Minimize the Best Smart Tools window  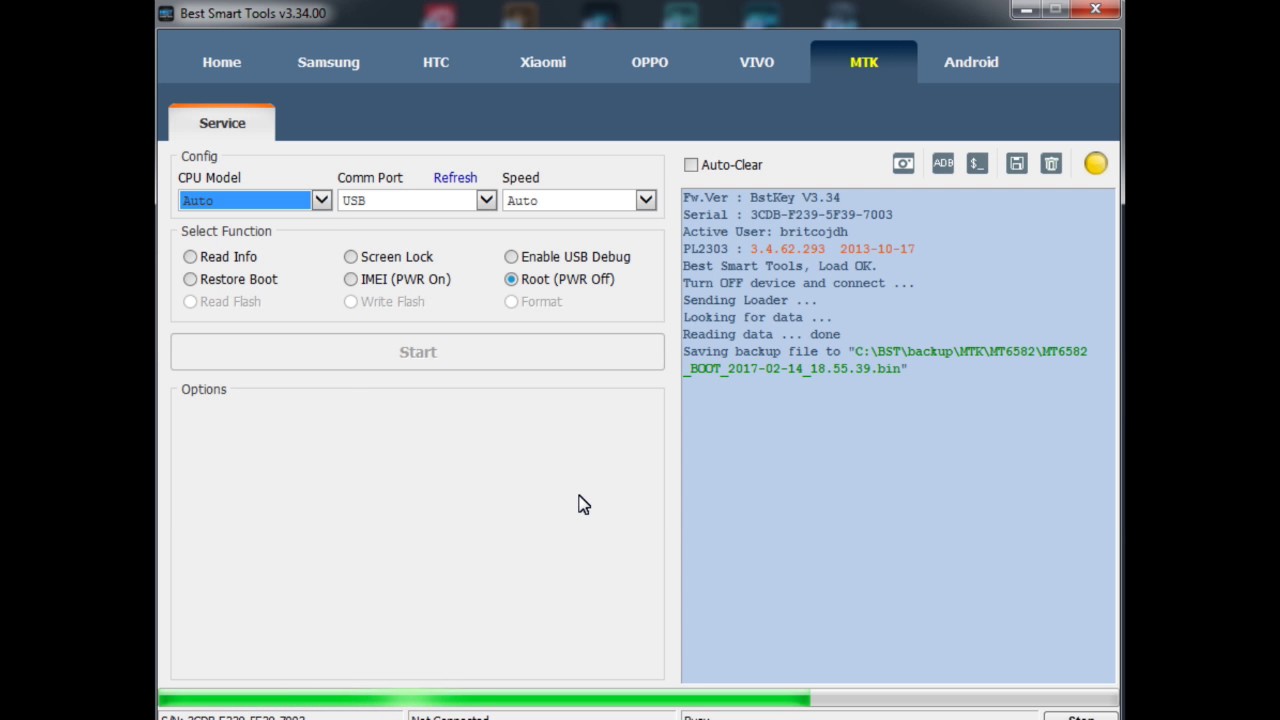(x=1025, y=9)
